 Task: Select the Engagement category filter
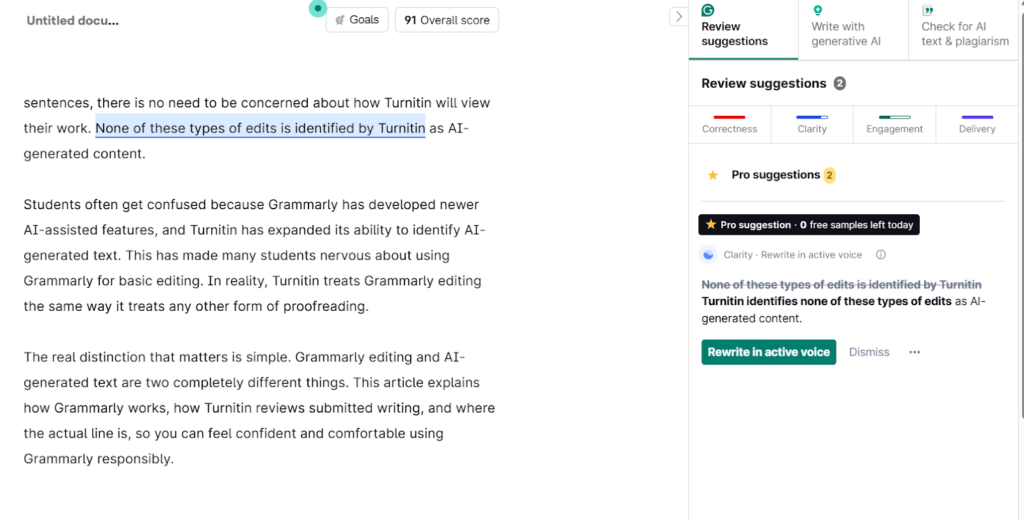click(x=894, y=124)
